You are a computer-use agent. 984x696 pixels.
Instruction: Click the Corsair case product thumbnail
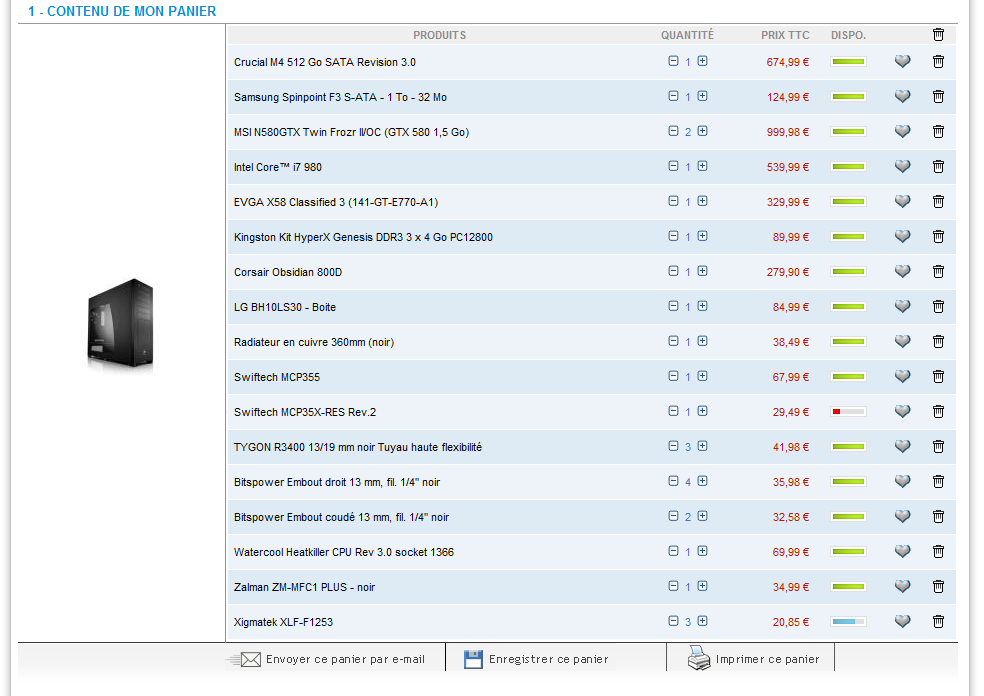120,325
